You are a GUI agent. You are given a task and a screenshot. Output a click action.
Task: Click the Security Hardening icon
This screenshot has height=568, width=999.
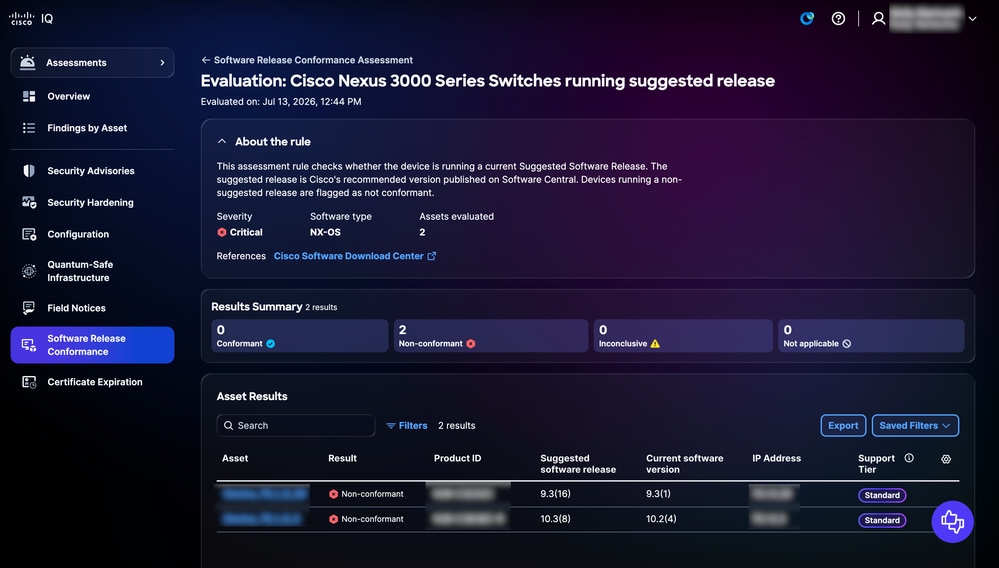coord(29,202)
